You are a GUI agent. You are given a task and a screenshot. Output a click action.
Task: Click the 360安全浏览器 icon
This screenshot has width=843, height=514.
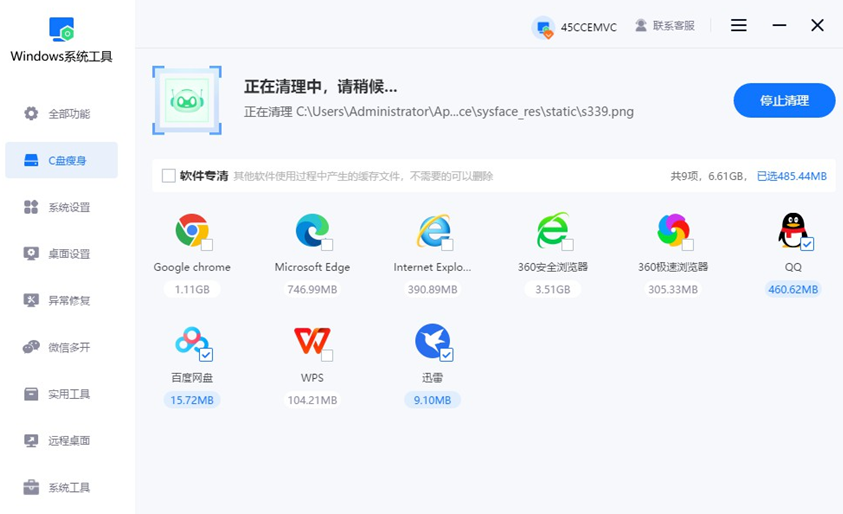[552, 230]
